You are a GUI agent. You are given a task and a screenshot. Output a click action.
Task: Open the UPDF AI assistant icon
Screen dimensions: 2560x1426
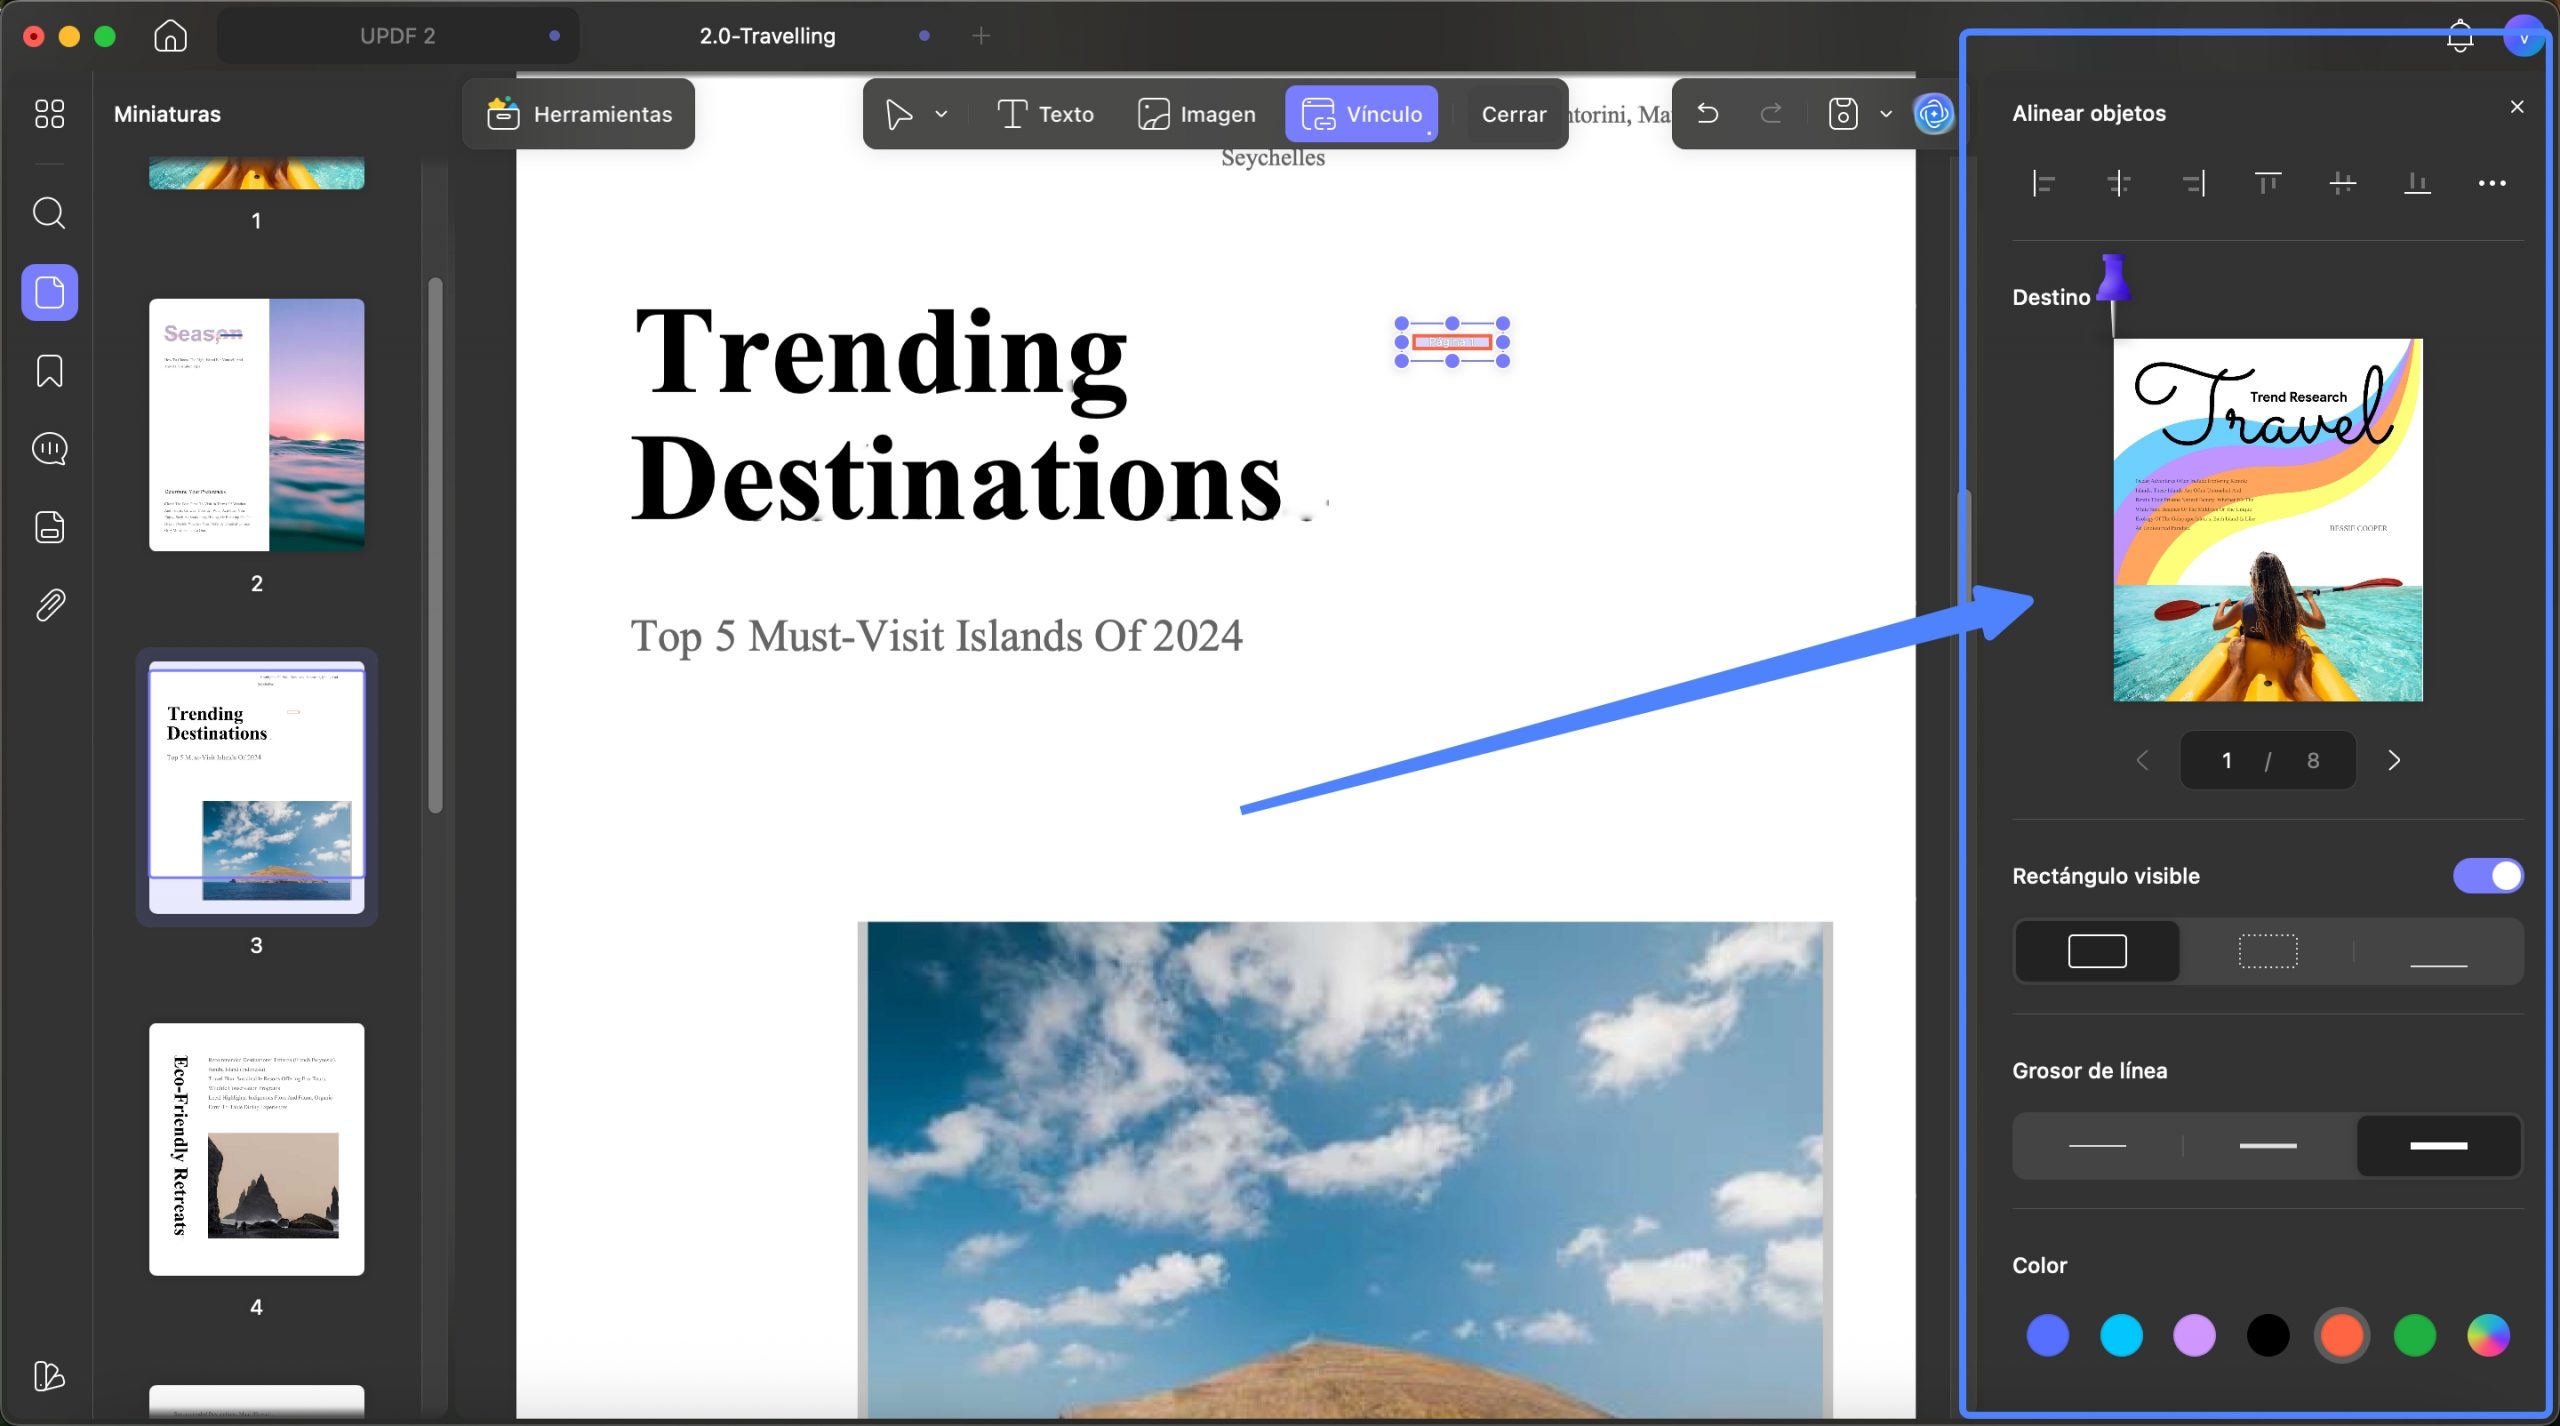pyautogui.click(x=1934, y=114)
